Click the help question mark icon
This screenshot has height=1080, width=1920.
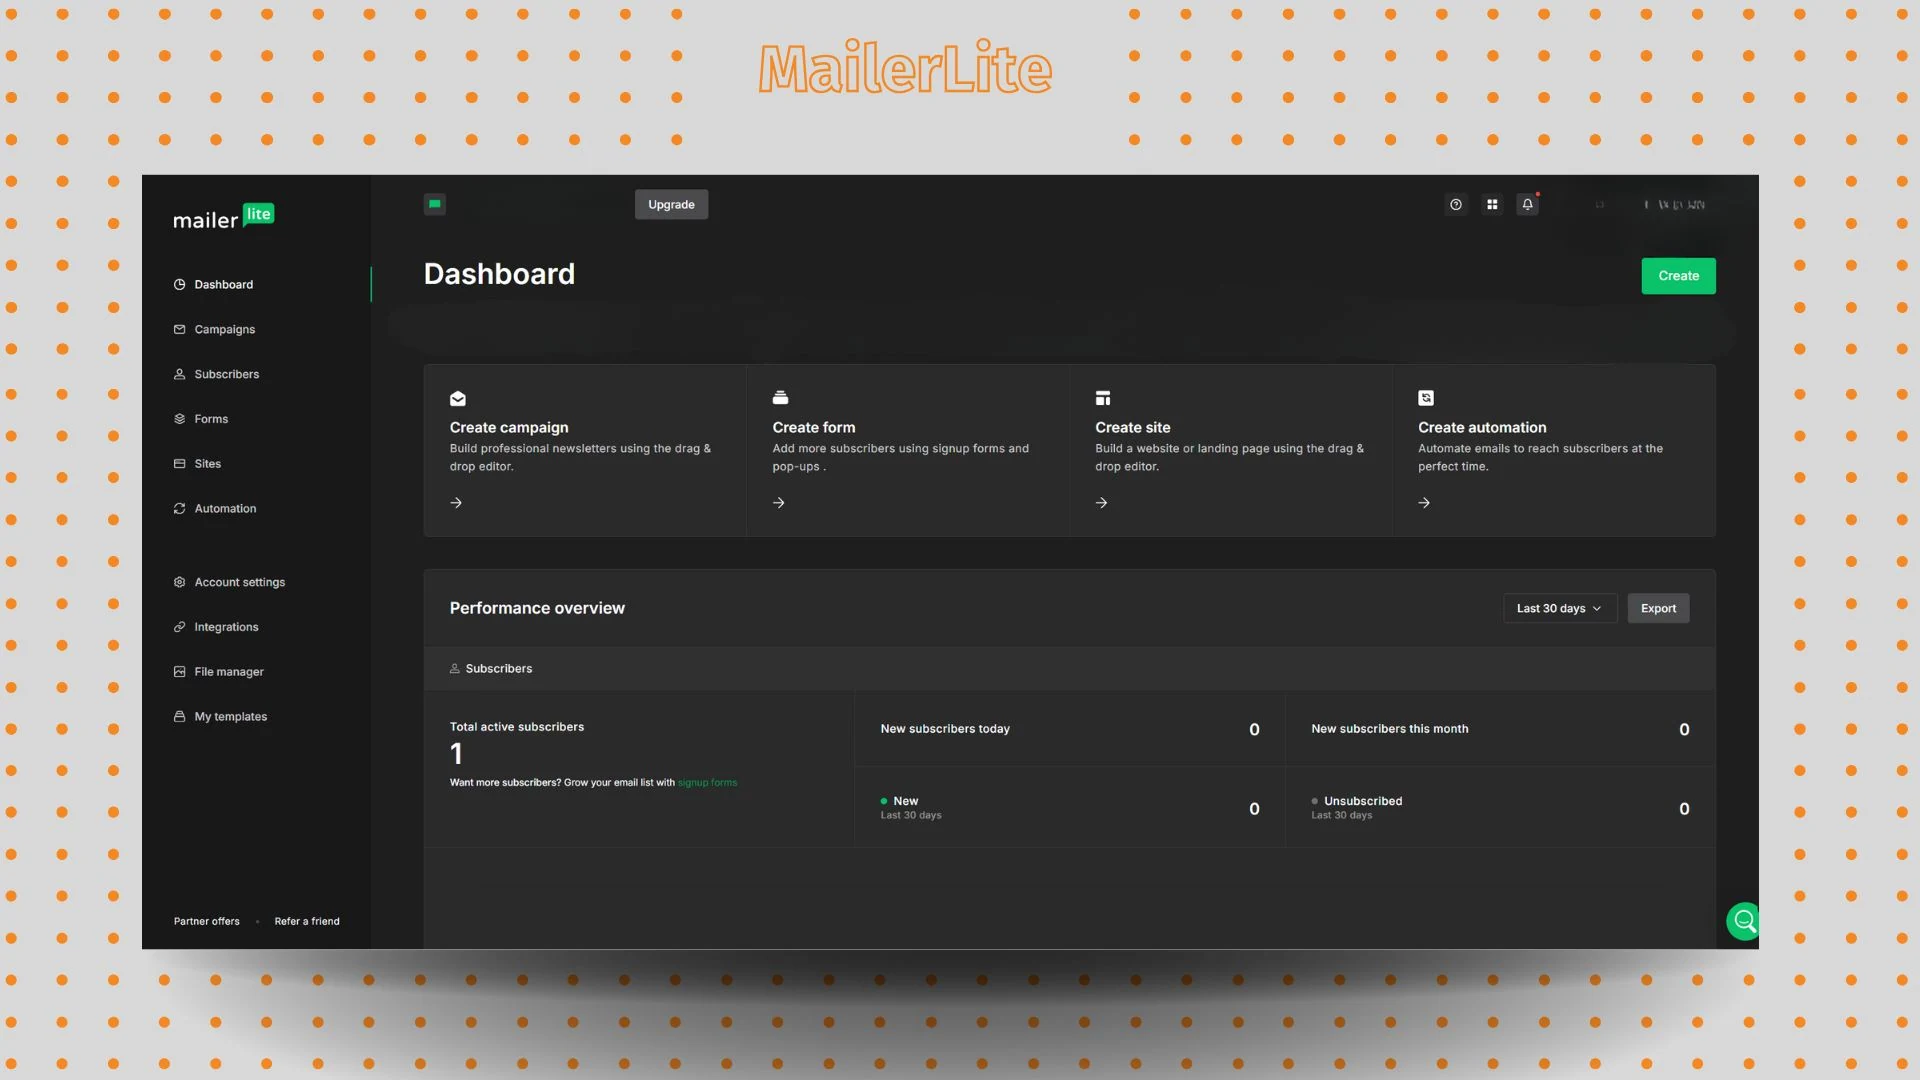click(x=1455, y=204)
